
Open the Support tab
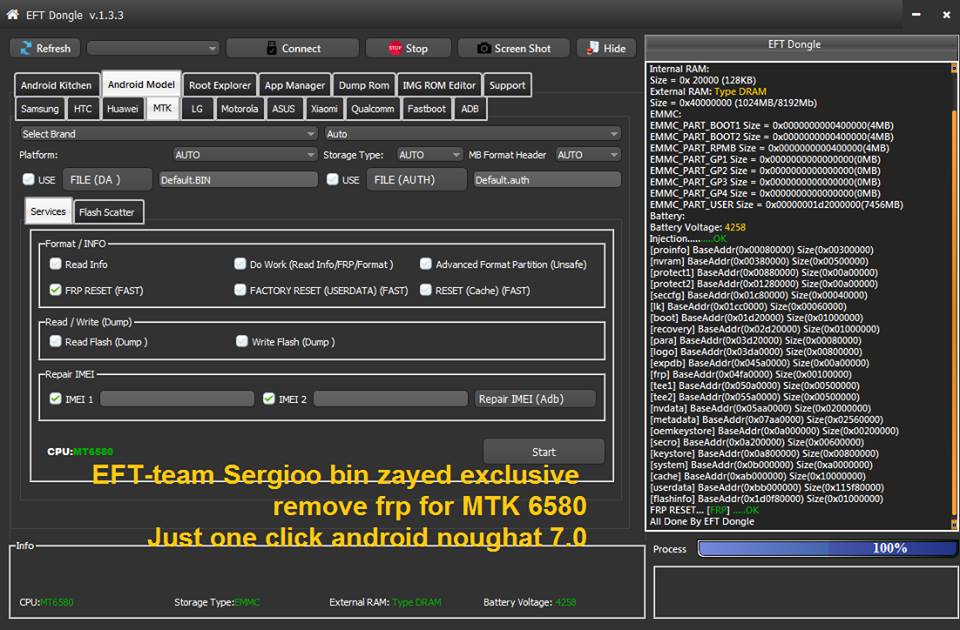click(x=507, y=85)
